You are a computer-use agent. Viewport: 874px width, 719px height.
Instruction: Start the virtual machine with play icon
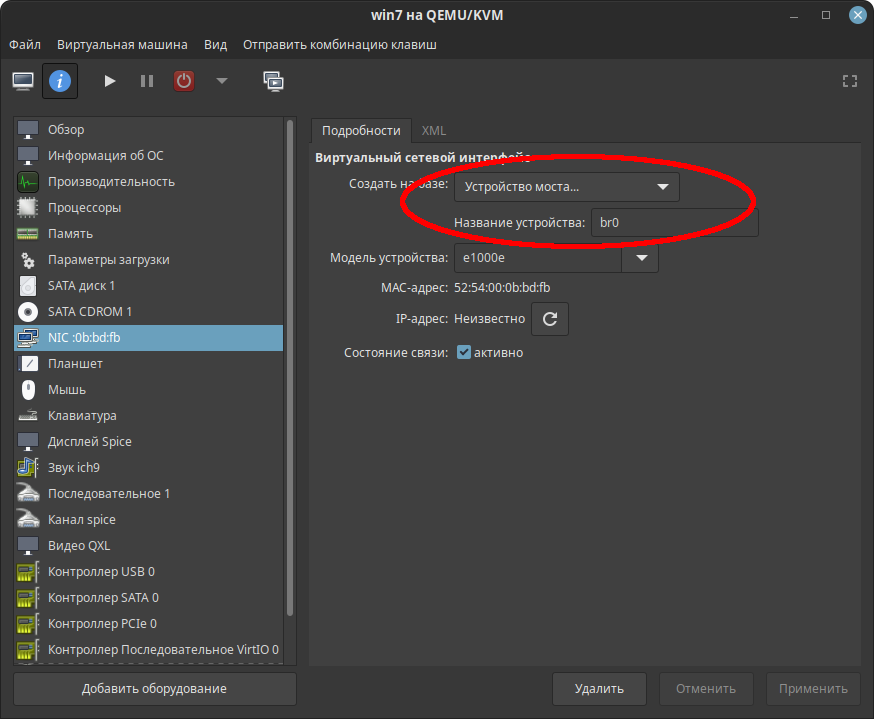[x=110, y=81]
